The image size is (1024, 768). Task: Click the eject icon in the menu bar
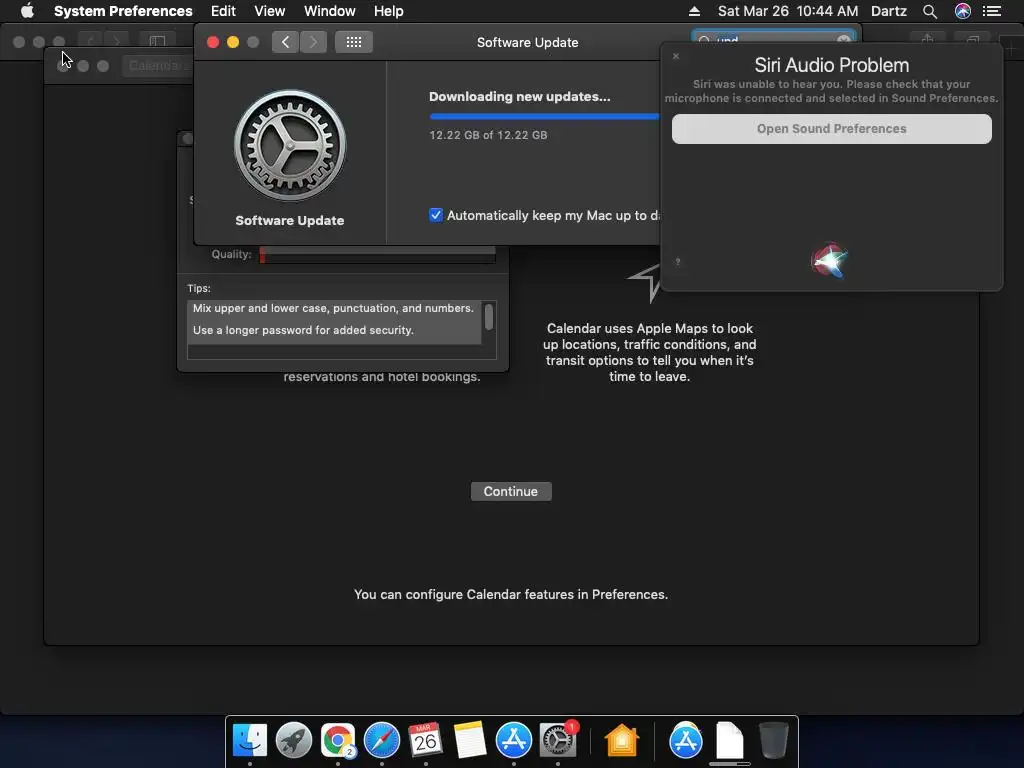694,11
